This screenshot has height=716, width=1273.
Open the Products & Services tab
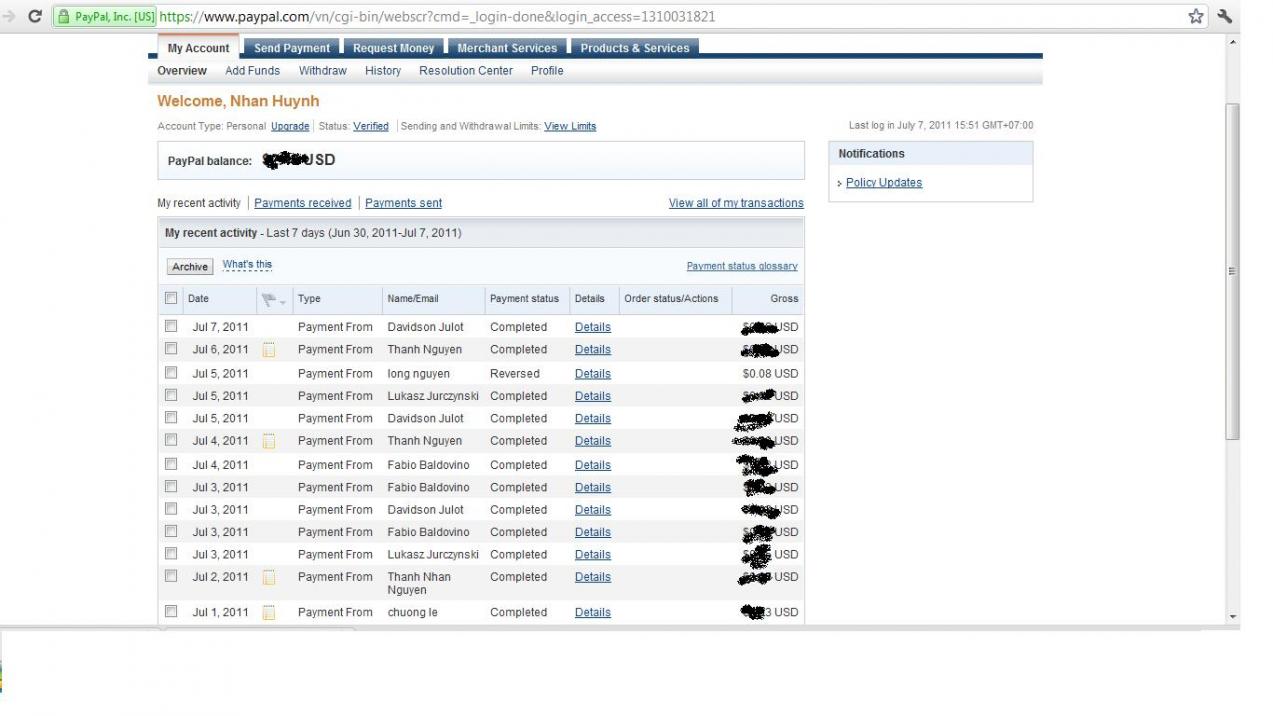(x=635, y=48)
